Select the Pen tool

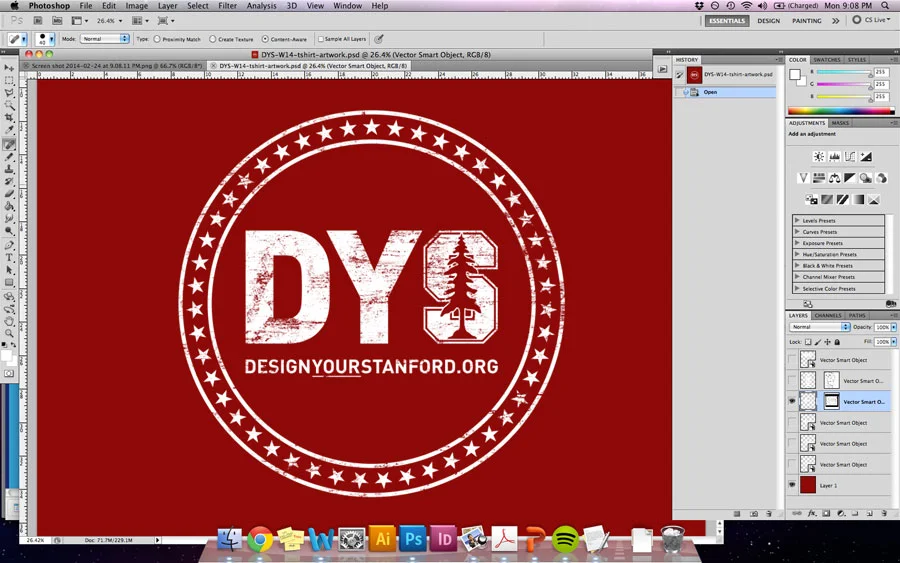point(9,246)
